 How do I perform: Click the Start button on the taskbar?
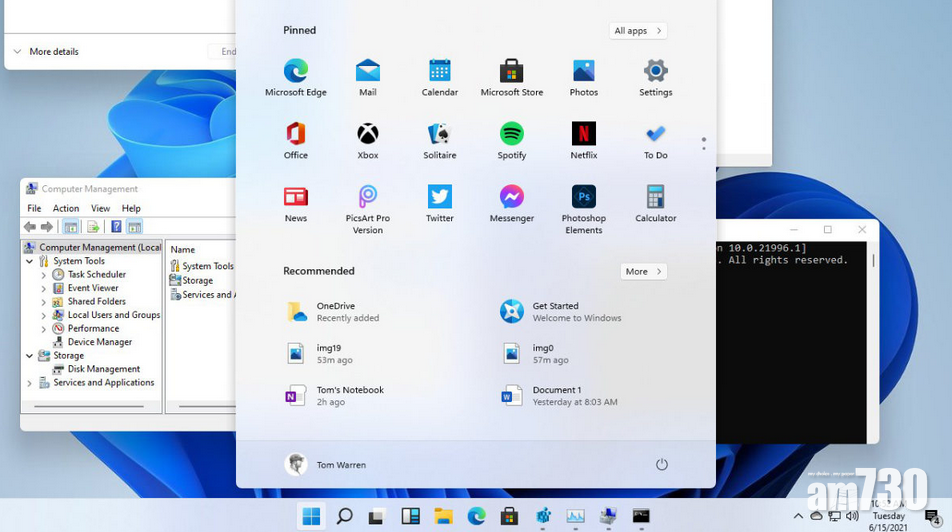(x=311, y=516)
